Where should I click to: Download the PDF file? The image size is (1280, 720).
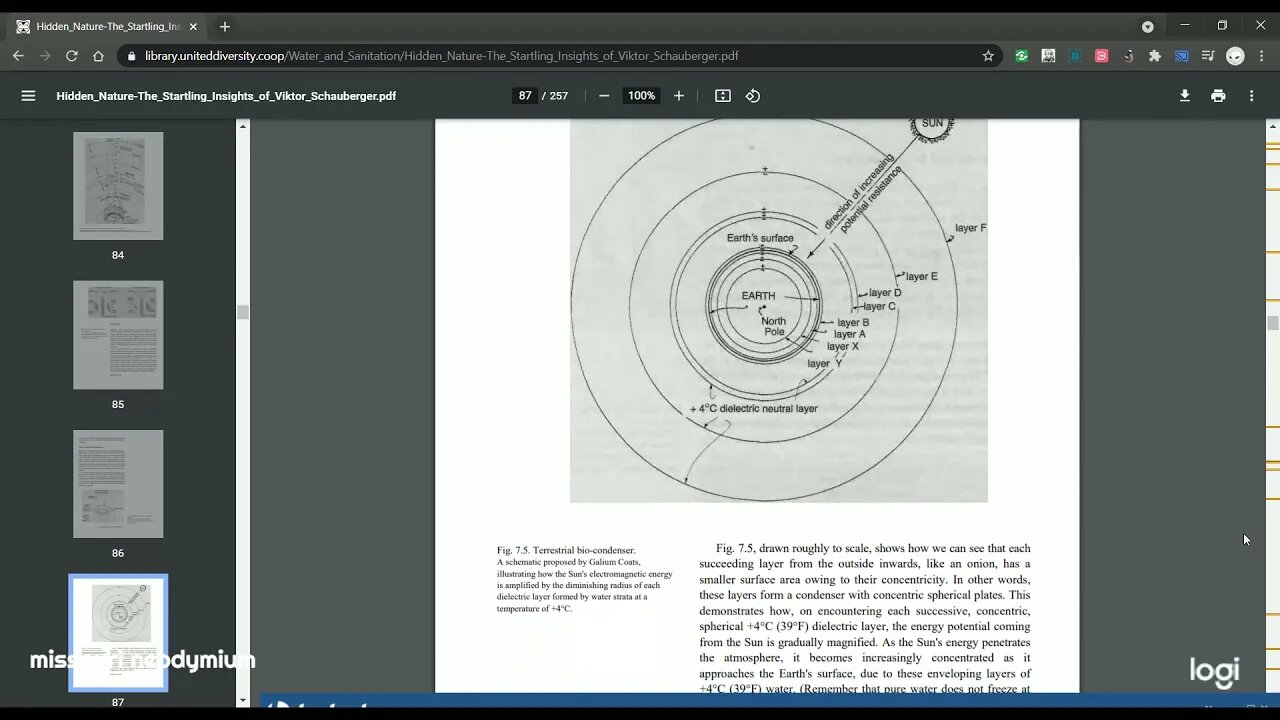coord(1185,96)
